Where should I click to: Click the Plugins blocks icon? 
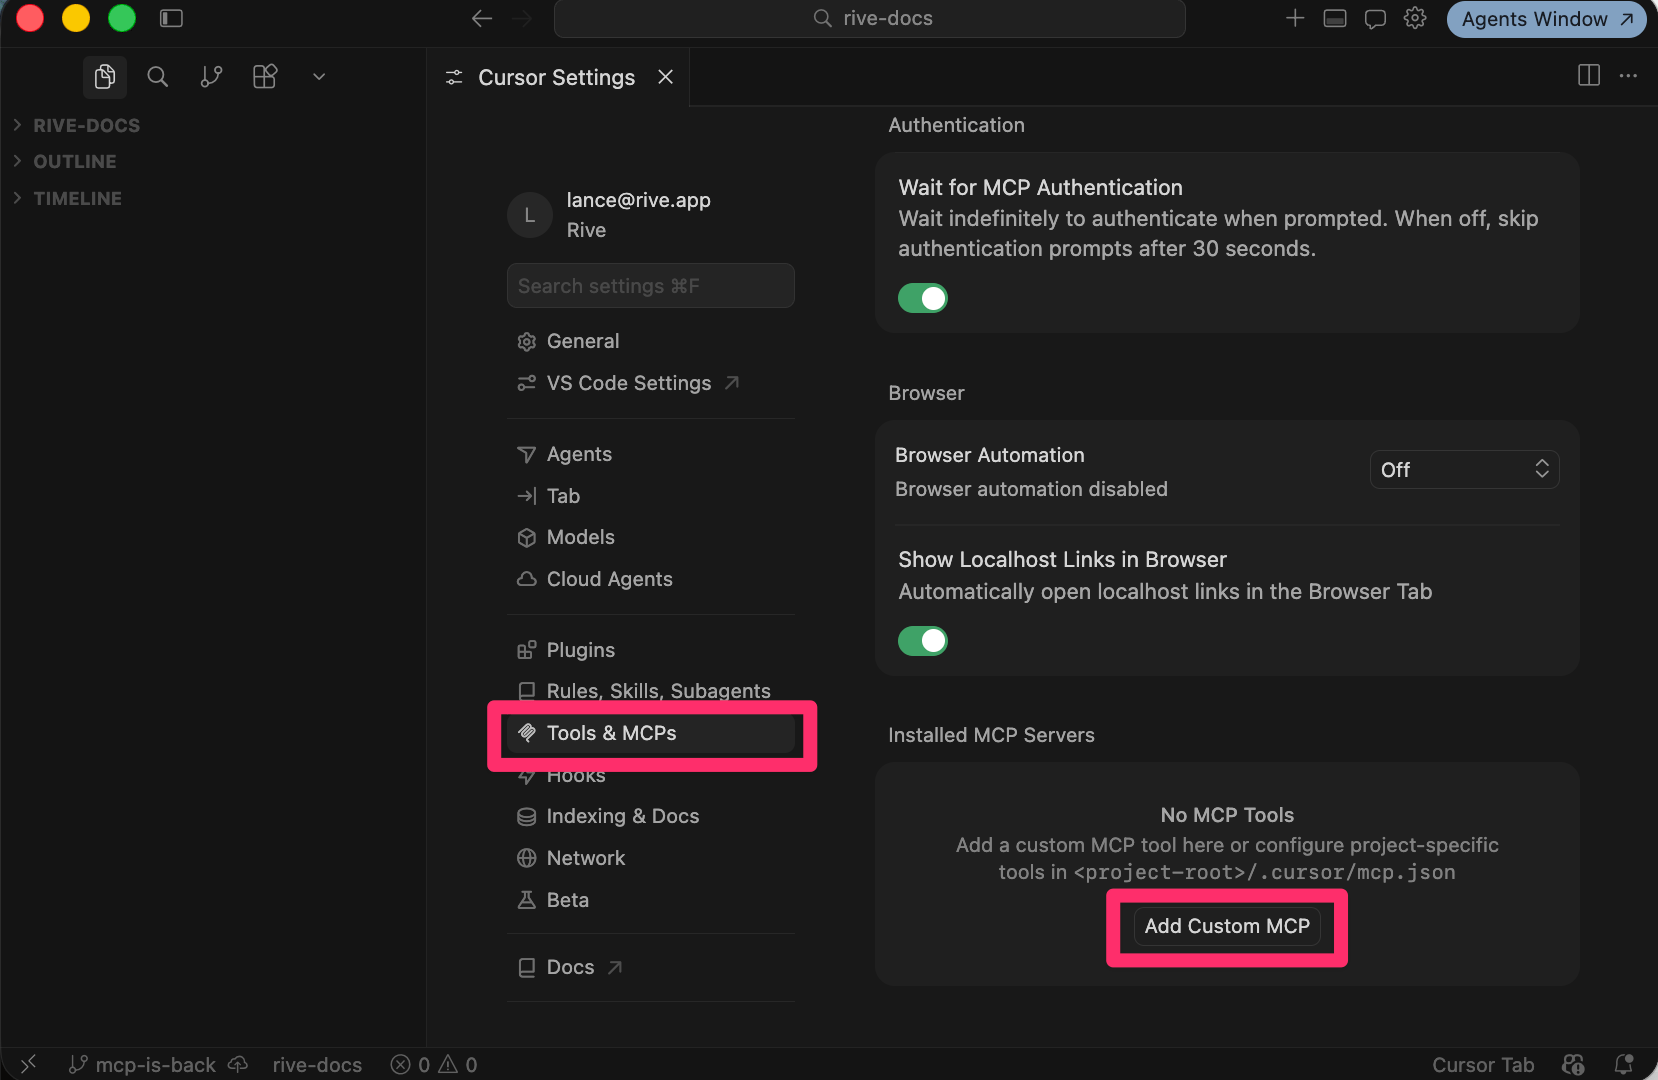pos(527,650)
